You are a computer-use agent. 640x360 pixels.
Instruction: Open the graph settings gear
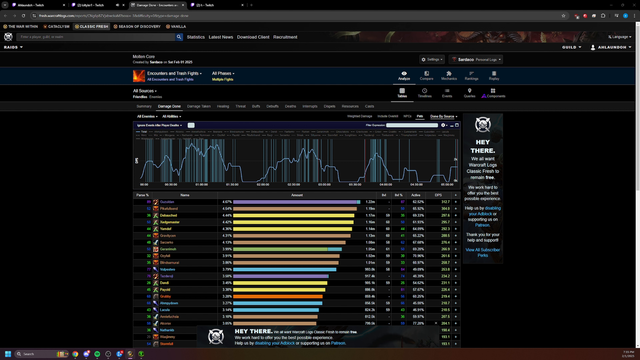click(x=443, y=125)
